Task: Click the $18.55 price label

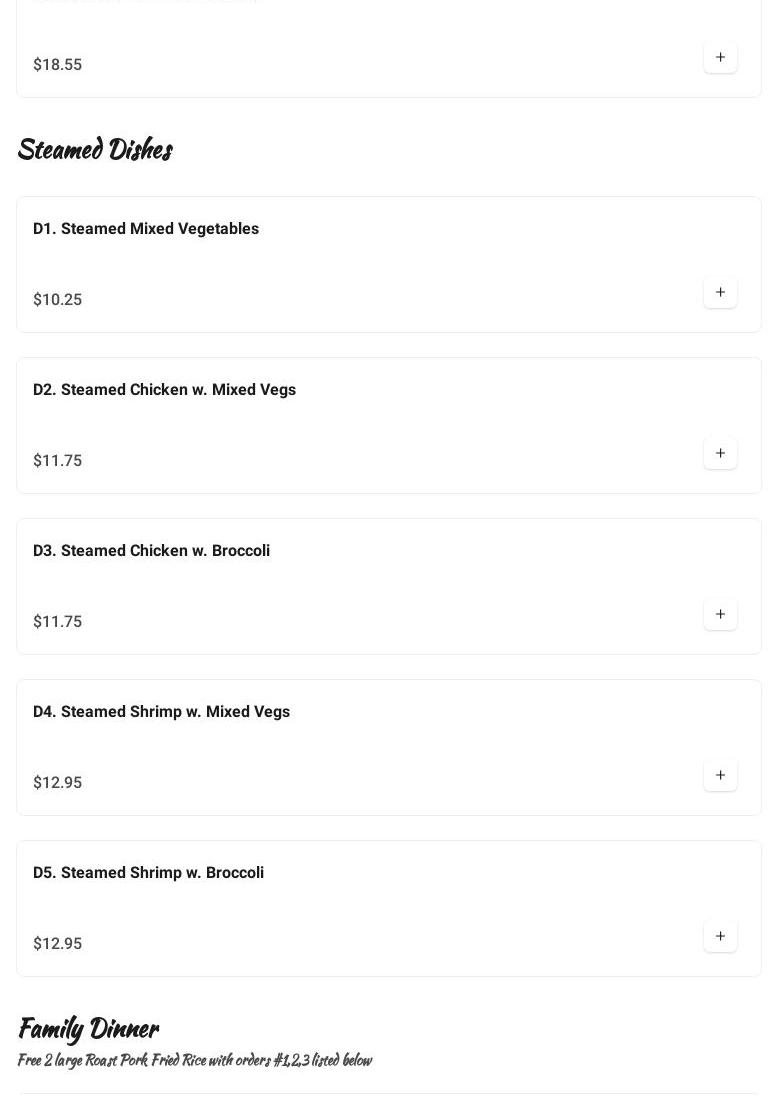Action: pyautogui.click(x=57, y=65)
